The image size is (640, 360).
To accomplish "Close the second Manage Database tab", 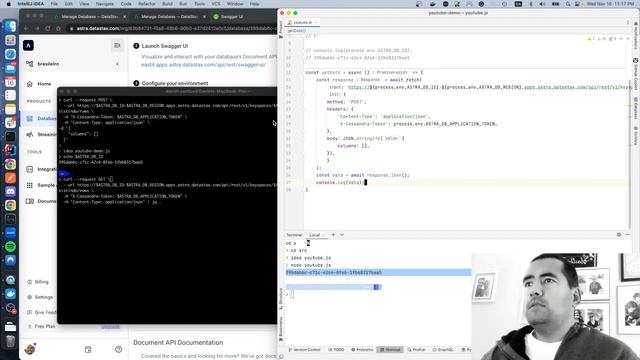I will pyautogui.click(x=204, y=17).
